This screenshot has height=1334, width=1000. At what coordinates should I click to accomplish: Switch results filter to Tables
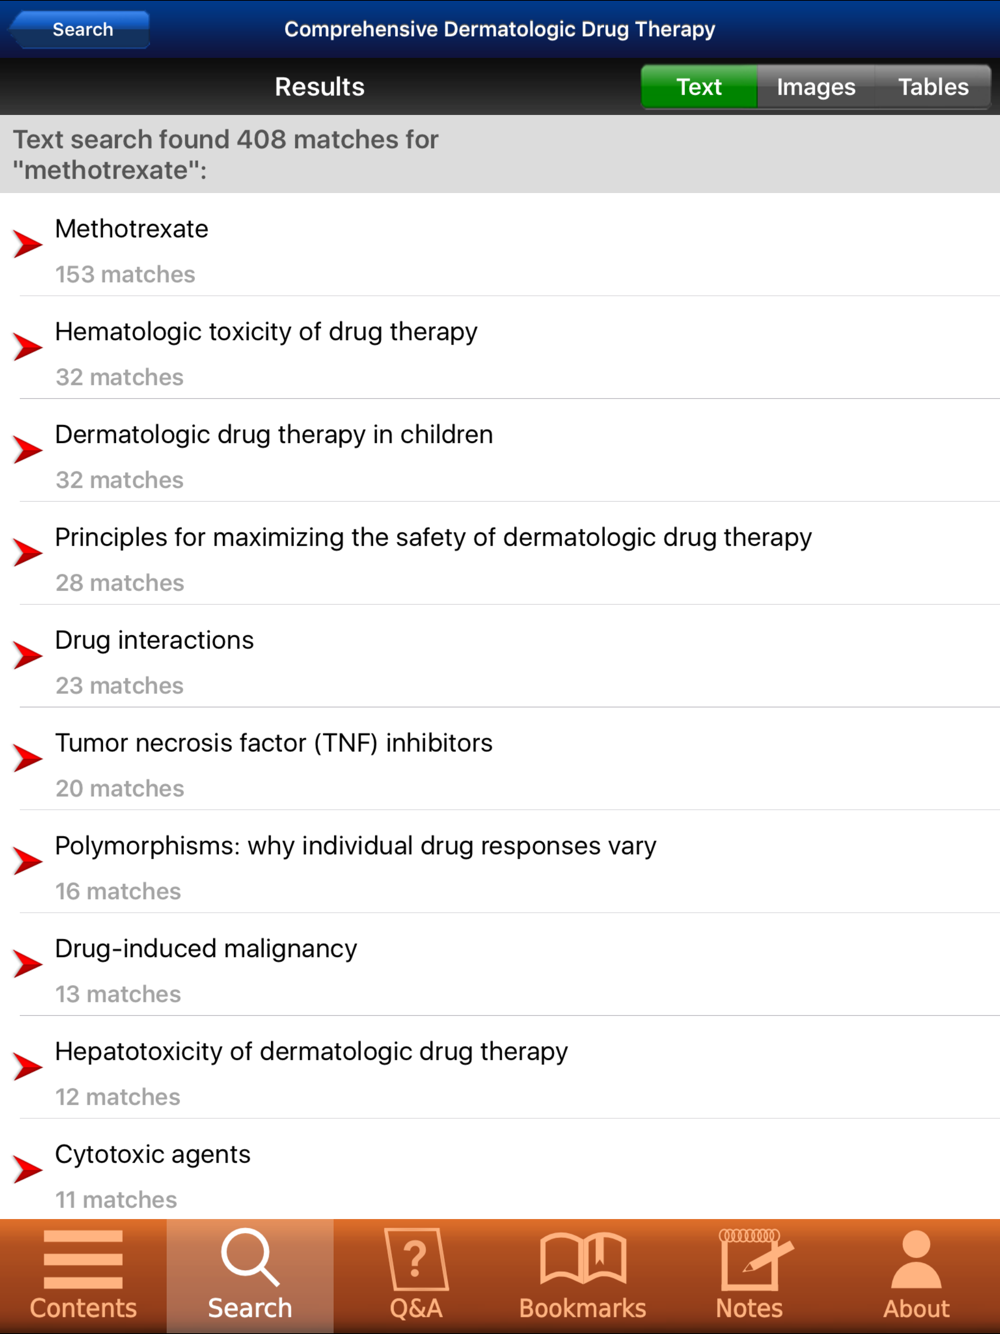[933, 87]
